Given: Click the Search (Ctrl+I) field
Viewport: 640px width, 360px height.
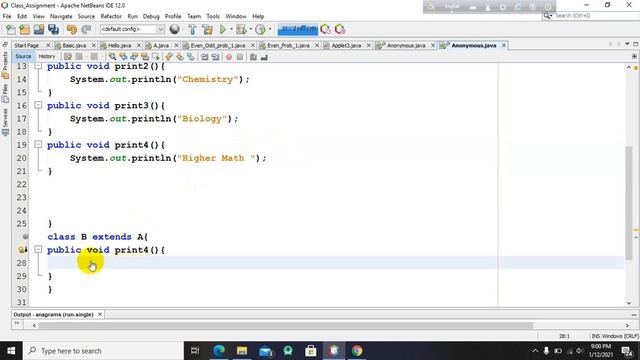Looking at the screenshot, I should [590, 16].
